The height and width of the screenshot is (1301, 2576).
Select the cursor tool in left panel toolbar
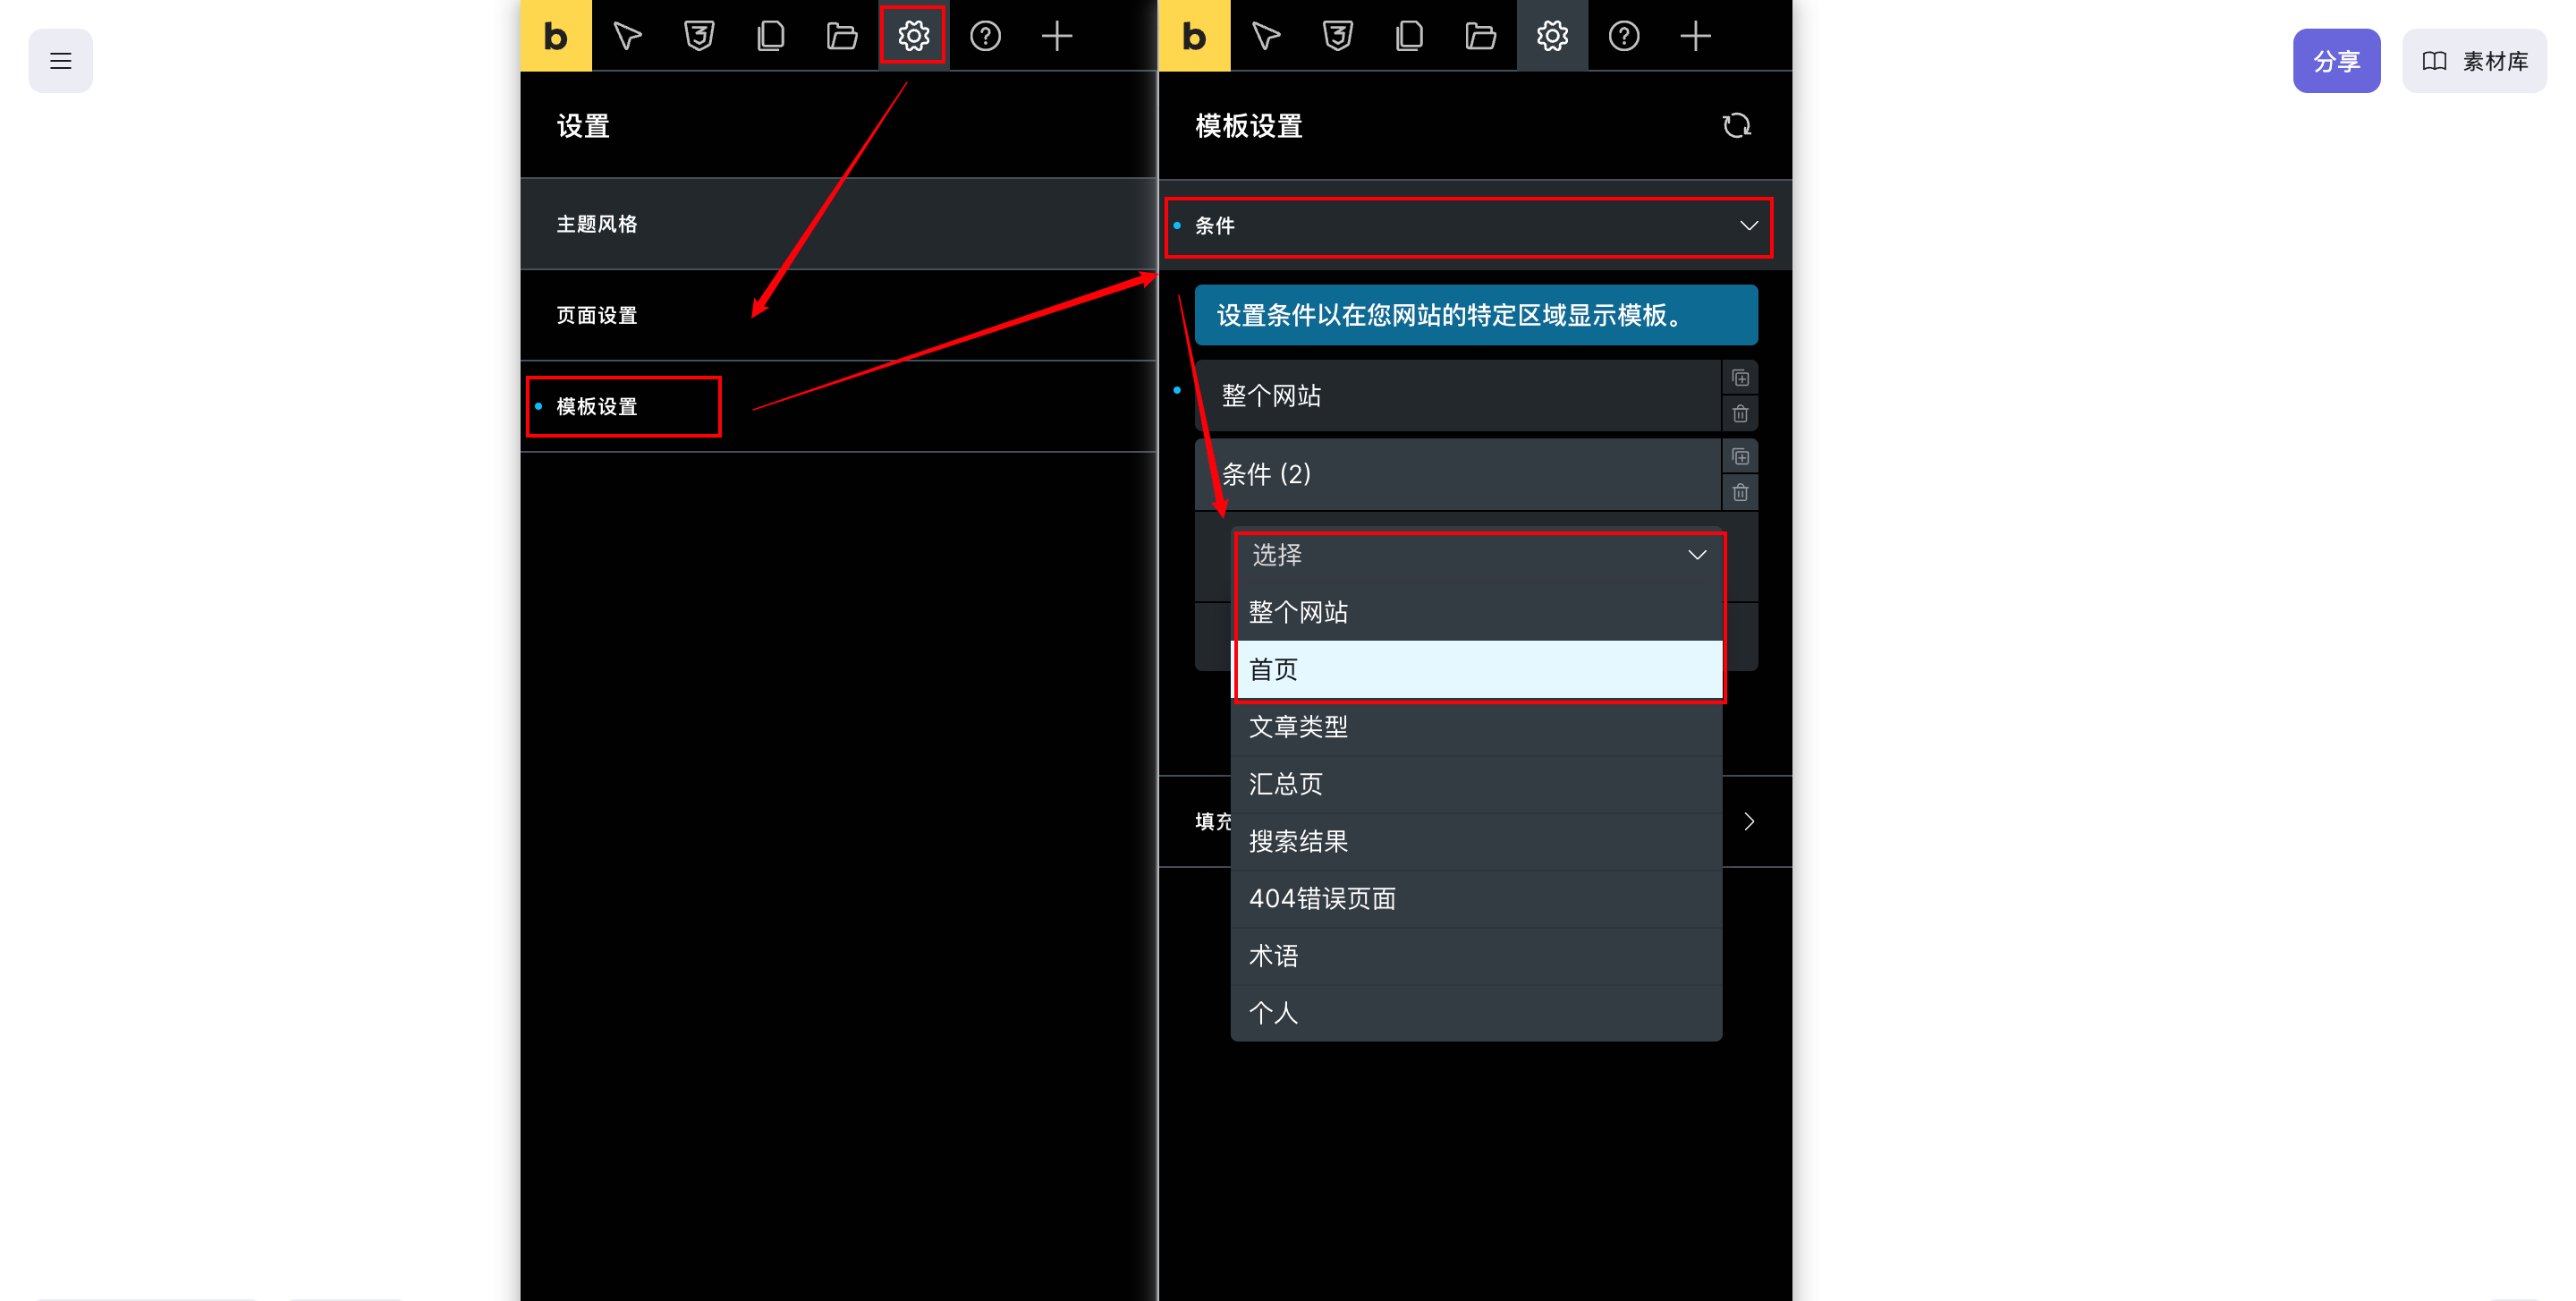pyautogui.click(x=627, y=36)
